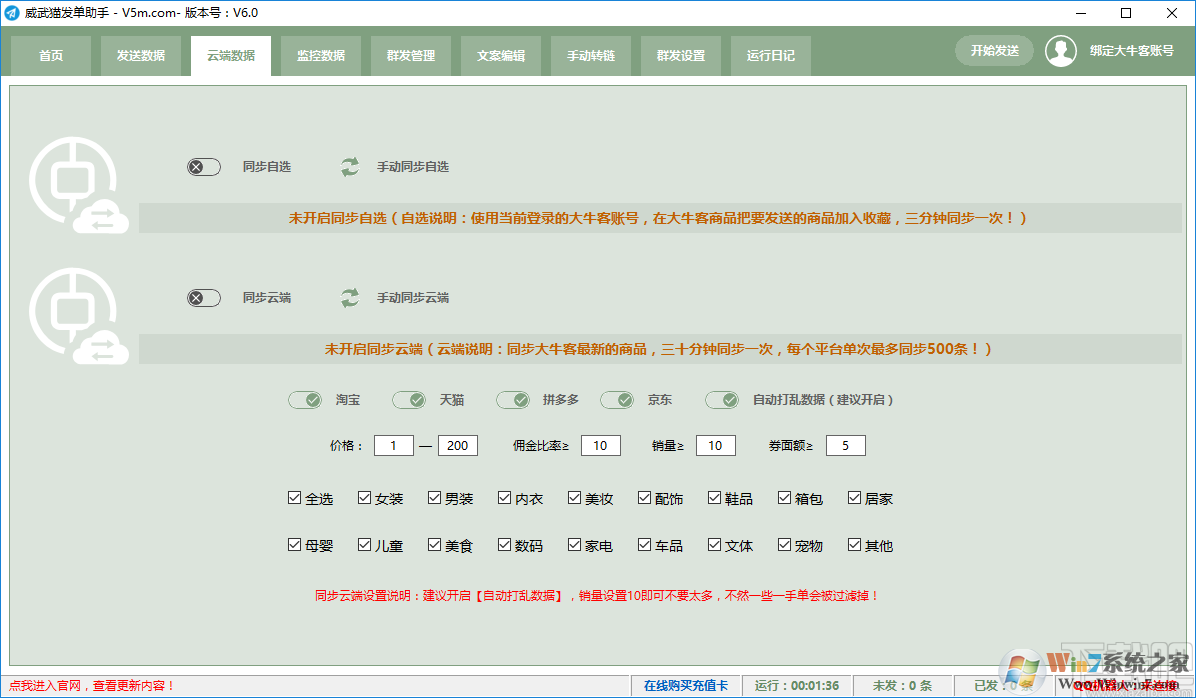
Task: Uncheck the 女装 category checkbox
Action: (x=364, y=496)
